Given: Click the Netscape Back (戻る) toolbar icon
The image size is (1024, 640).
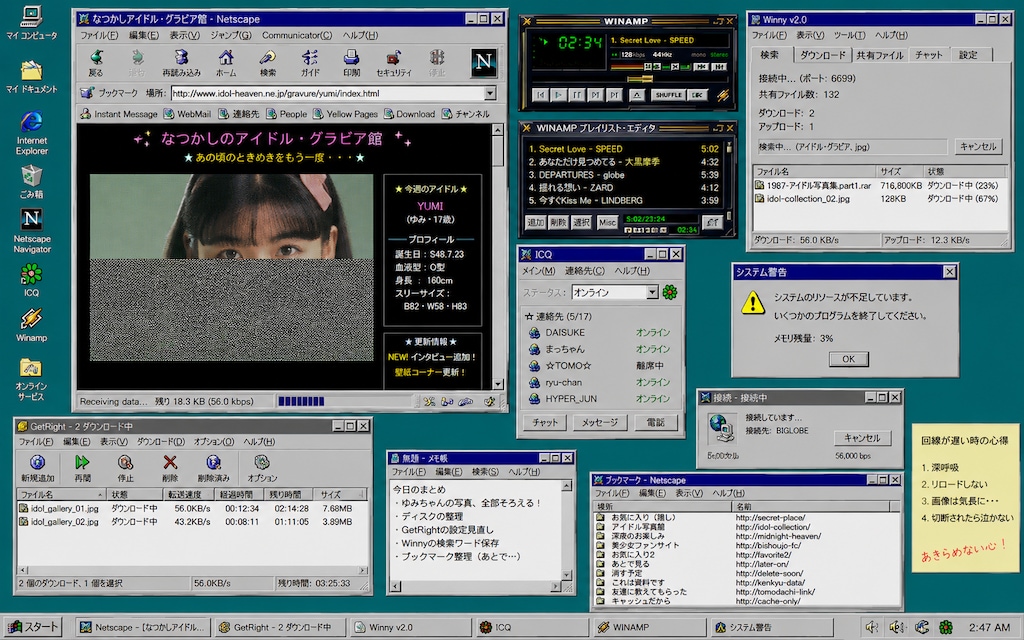Looking at the screenshot, I should pos(96,58).
